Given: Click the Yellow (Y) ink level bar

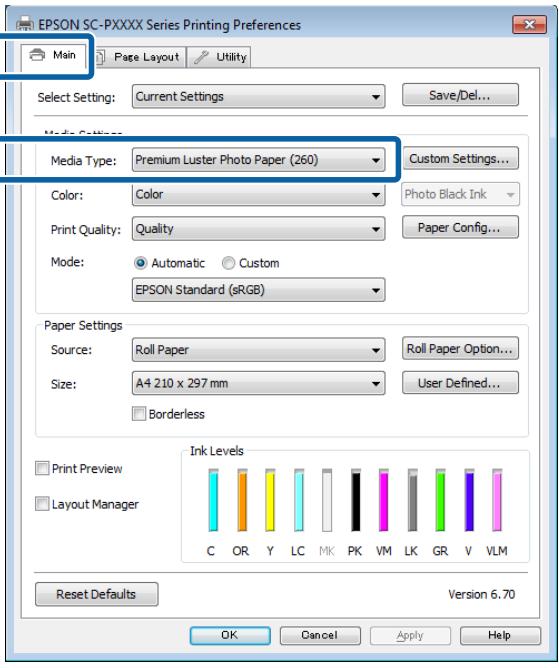Looking at the screenshot, I should tap(270, 500).
